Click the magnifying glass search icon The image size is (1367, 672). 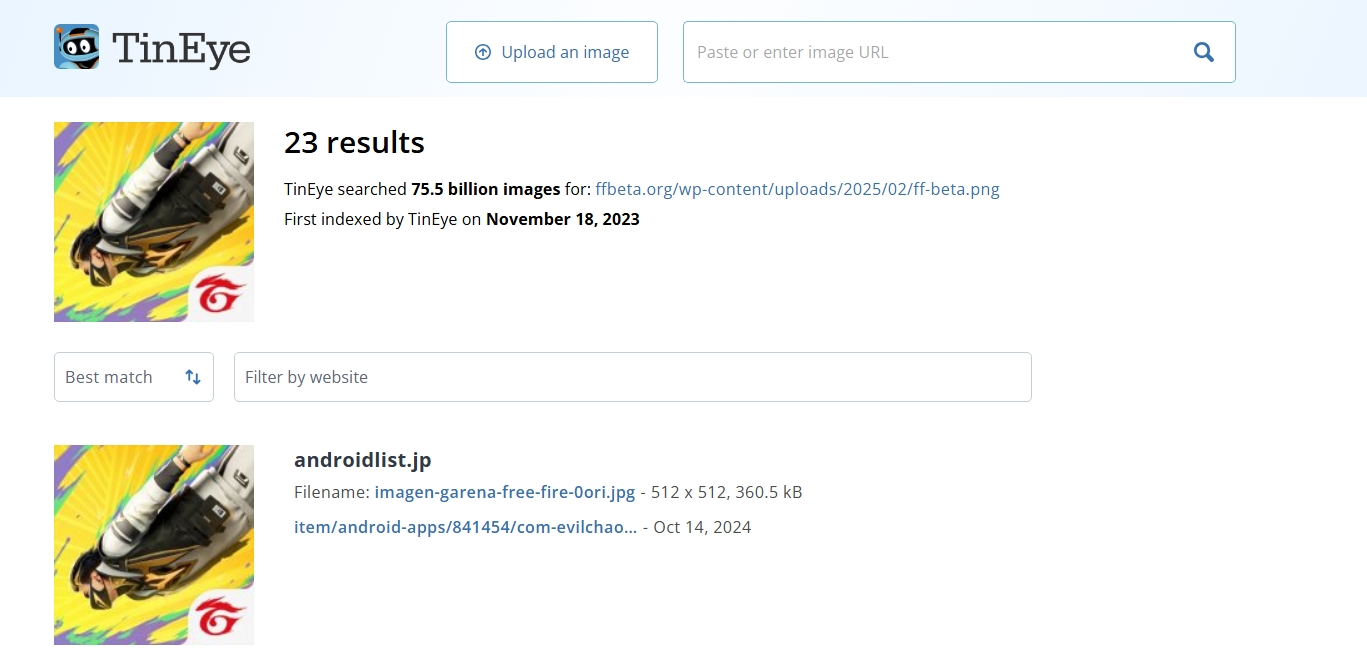pos(1204,52)
